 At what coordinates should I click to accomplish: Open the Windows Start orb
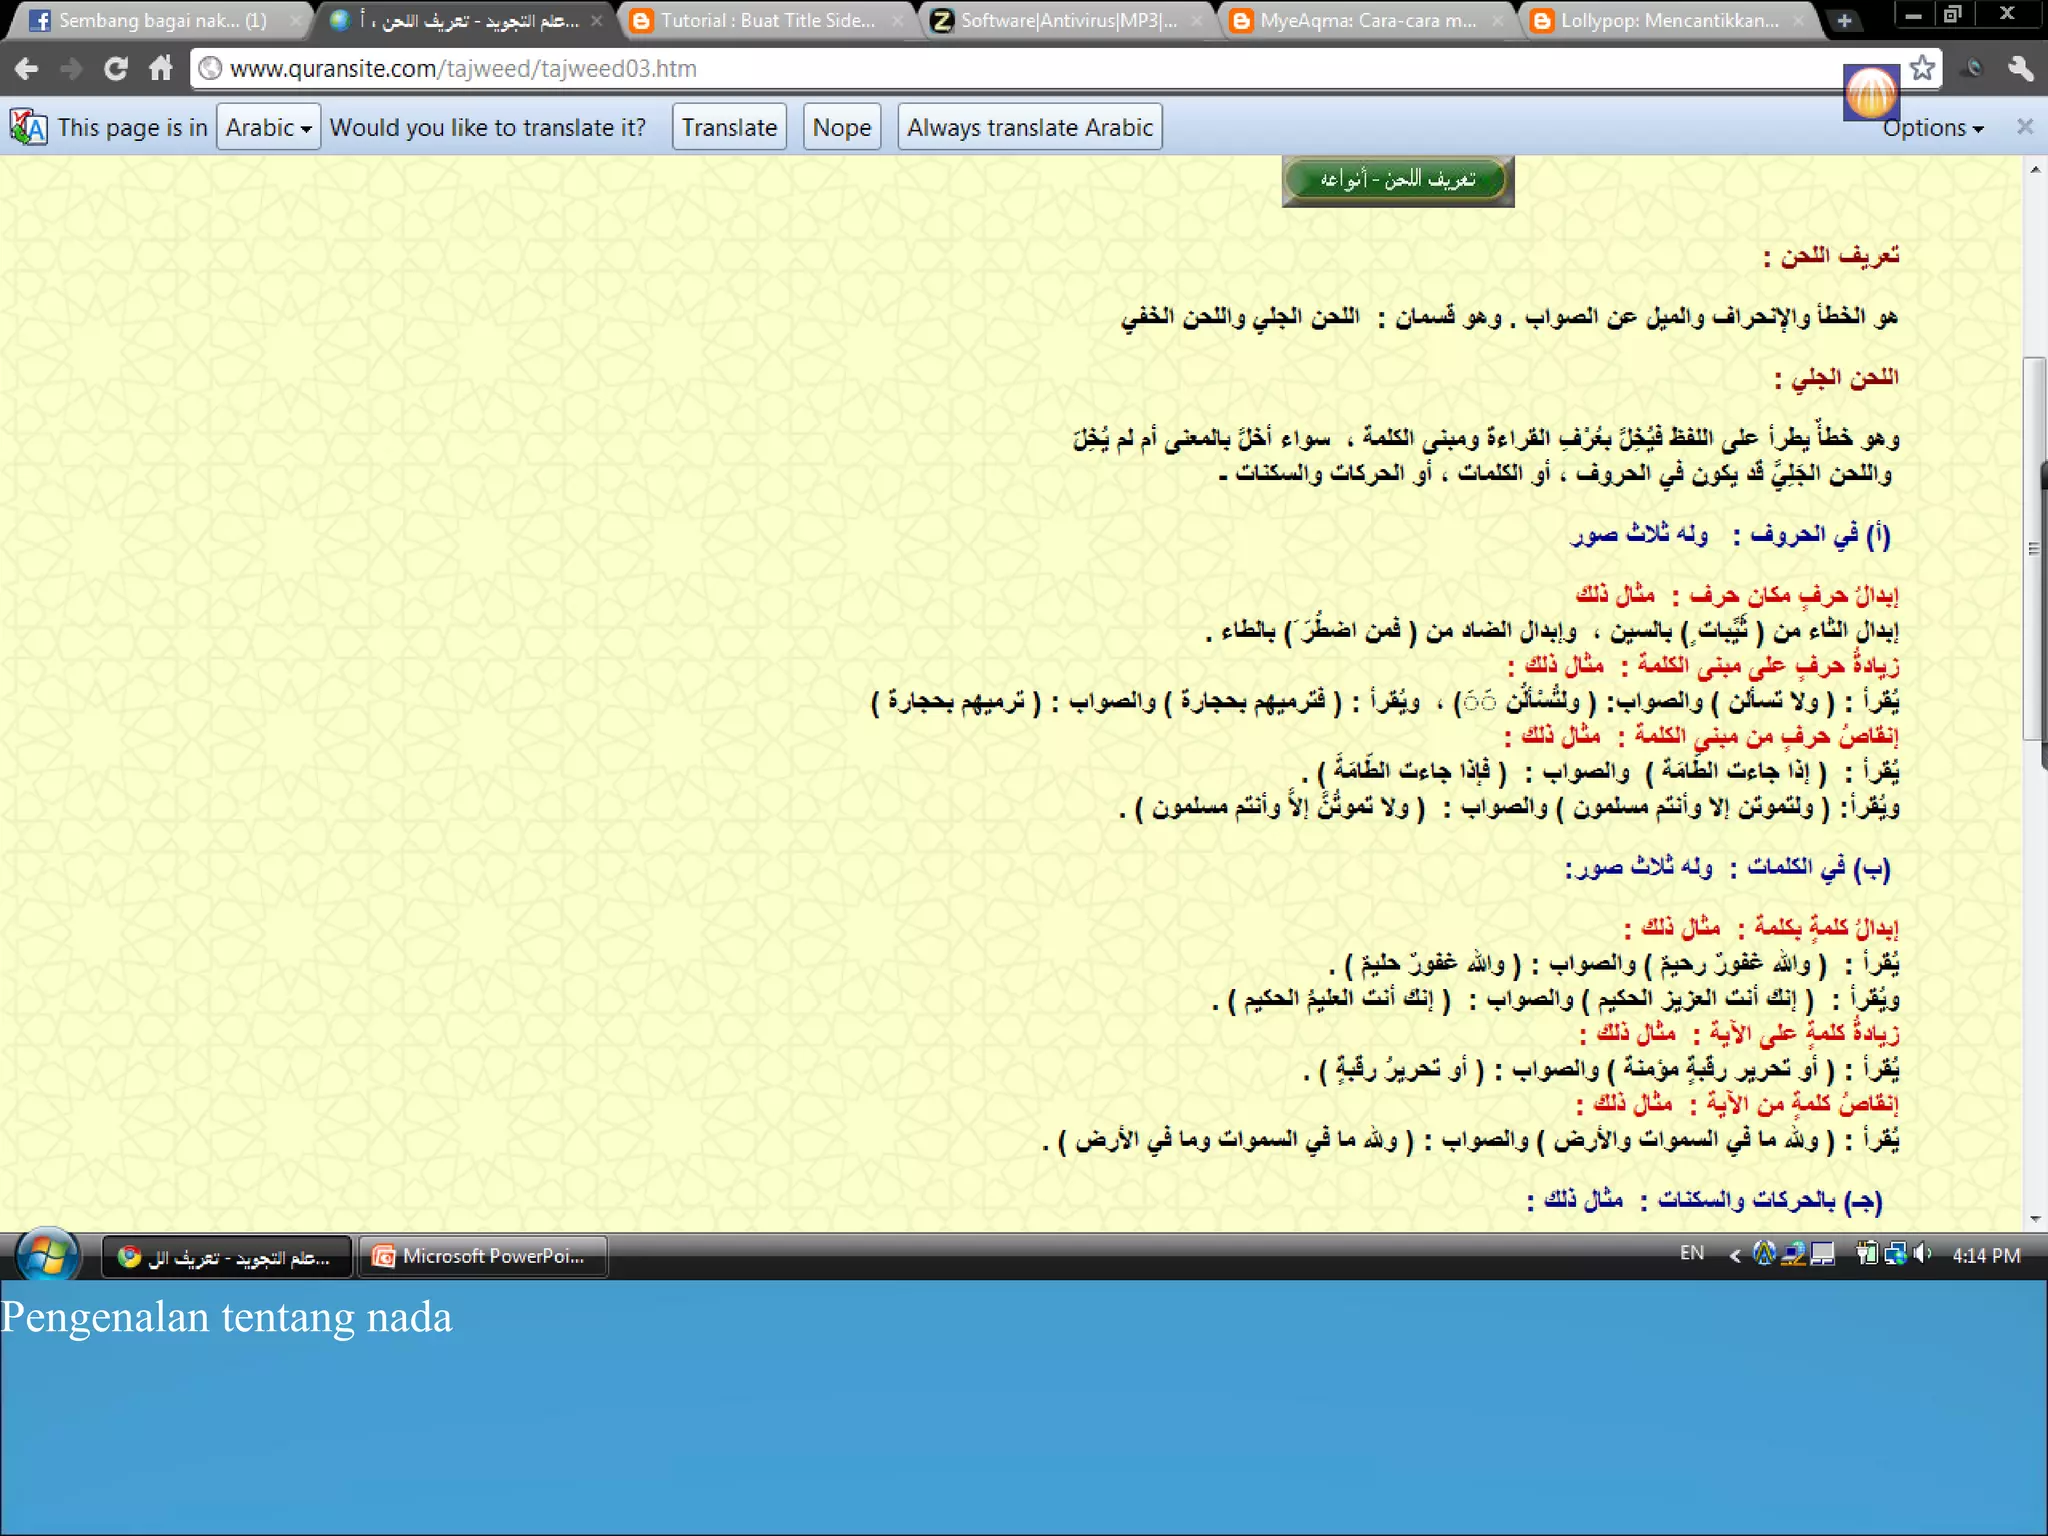coord(46,1255)
